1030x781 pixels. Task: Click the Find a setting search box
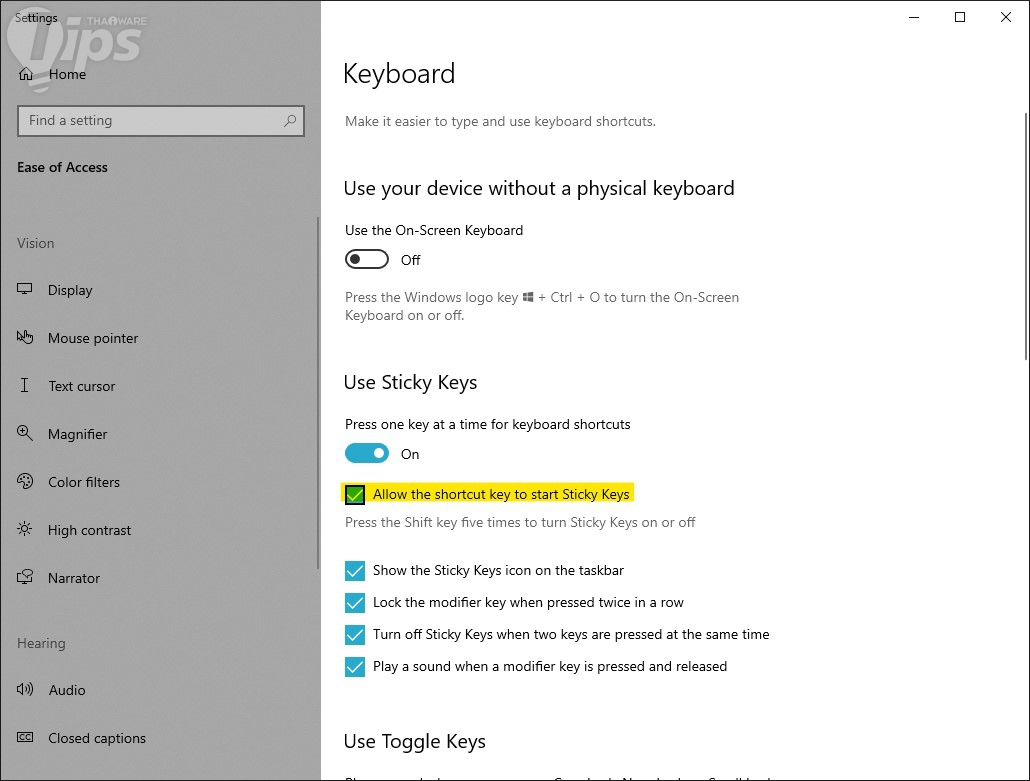150,121
